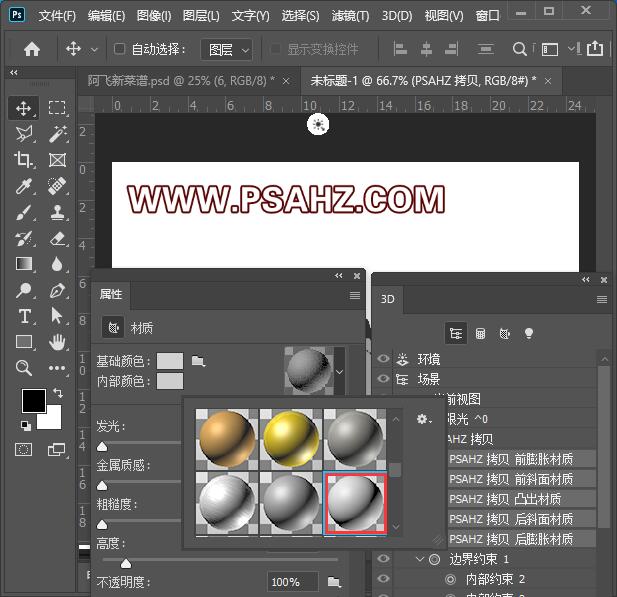Enable the 显示变换控件 checkbox
Screen dimensions: 617x597
275,49
